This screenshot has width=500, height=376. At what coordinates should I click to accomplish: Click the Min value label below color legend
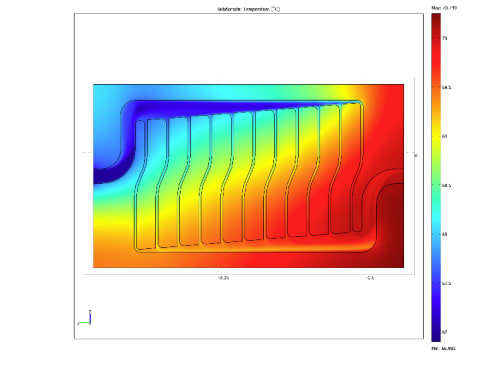(443, 348)
